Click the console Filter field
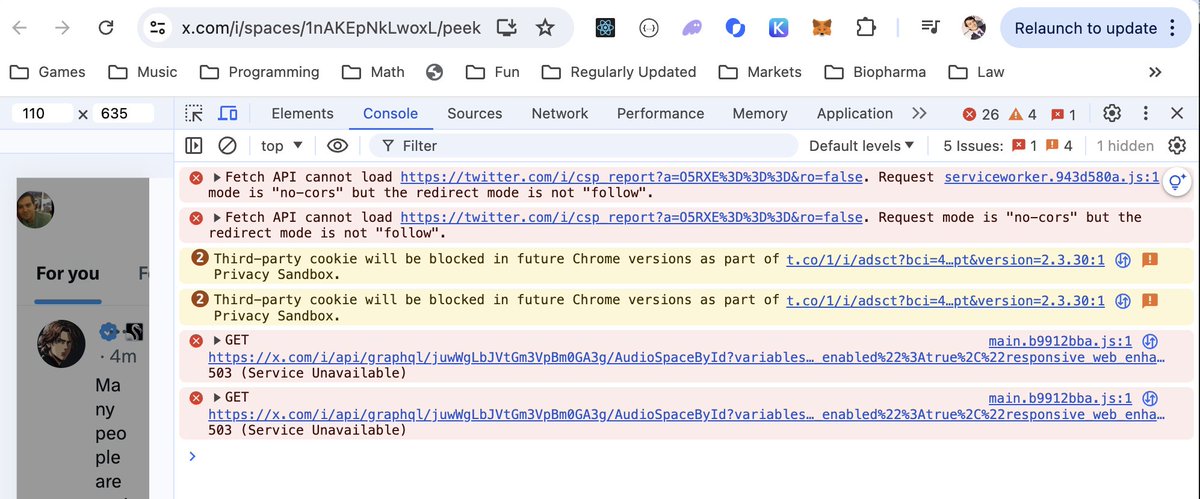The image size is (1200, 499). (582, 146)
